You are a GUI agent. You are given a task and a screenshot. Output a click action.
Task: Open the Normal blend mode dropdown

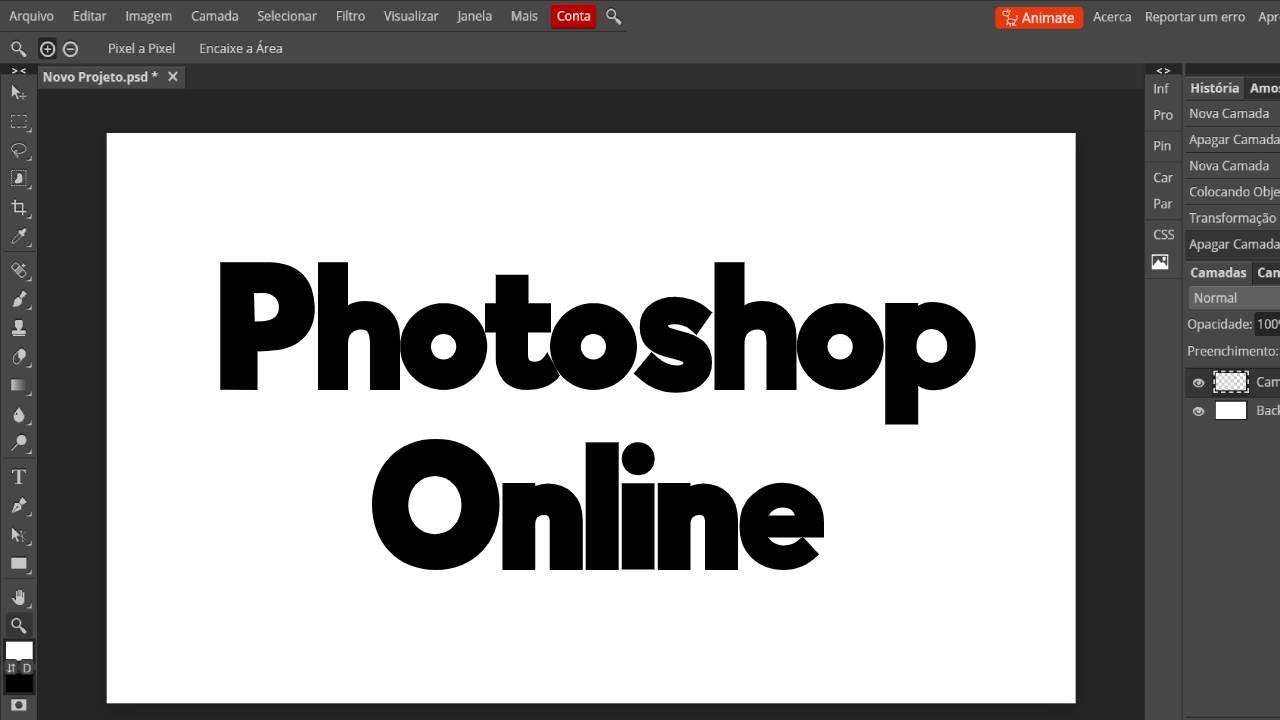point(1234,298)
